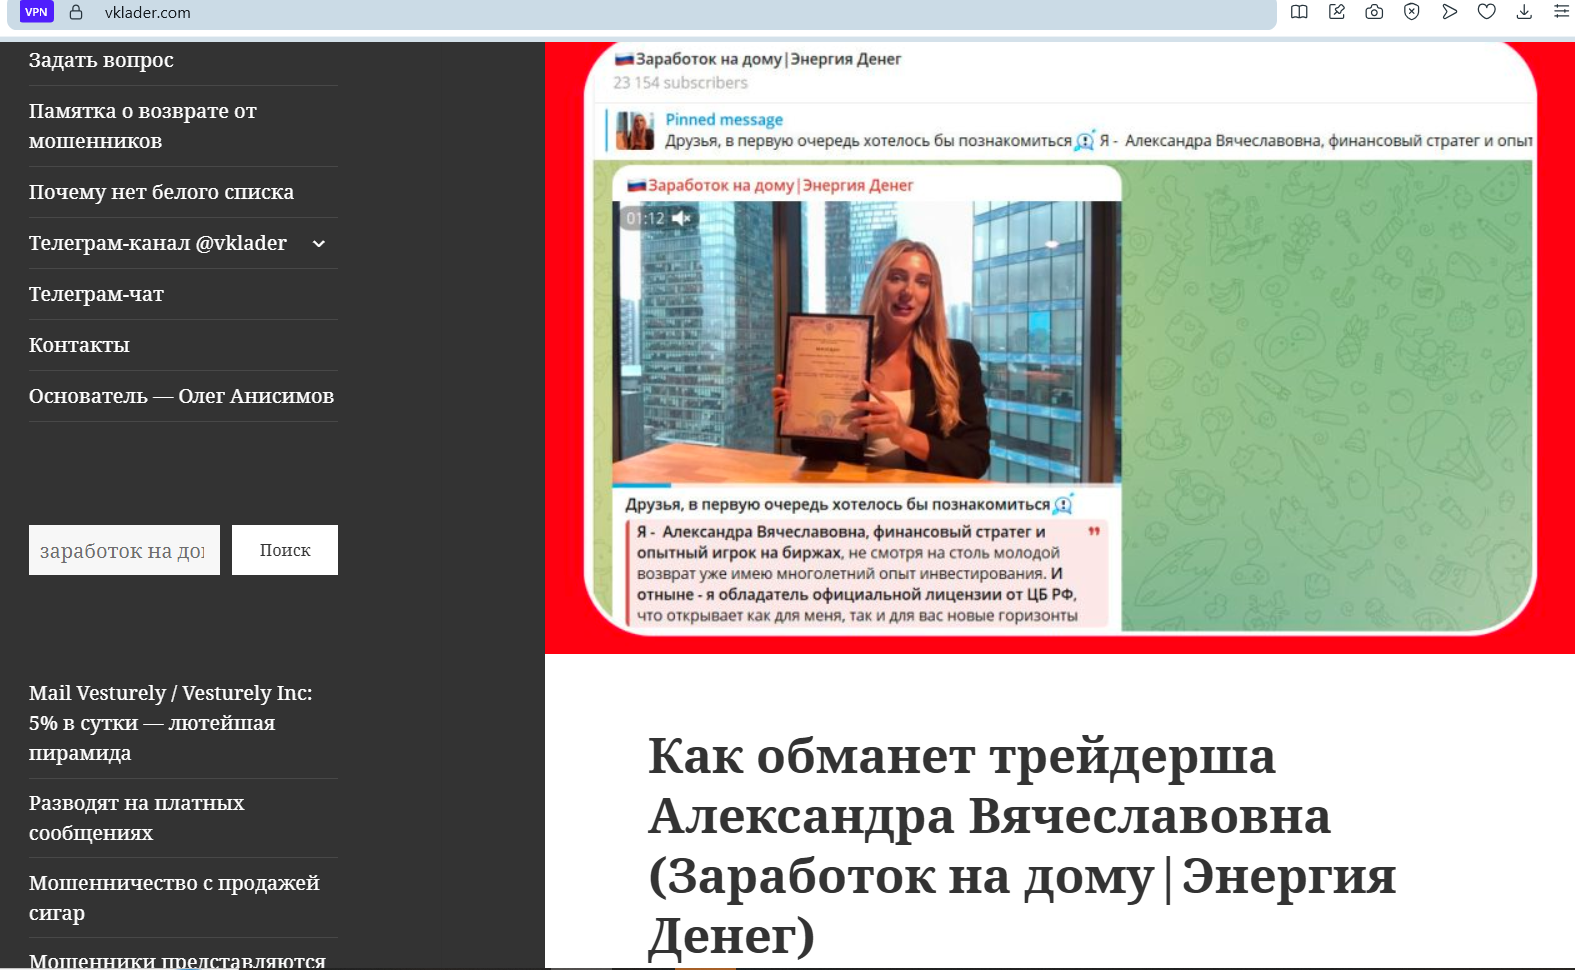Click the send flow arrow icon
Screen dimensions: 1575x970
pos(1449,12)
